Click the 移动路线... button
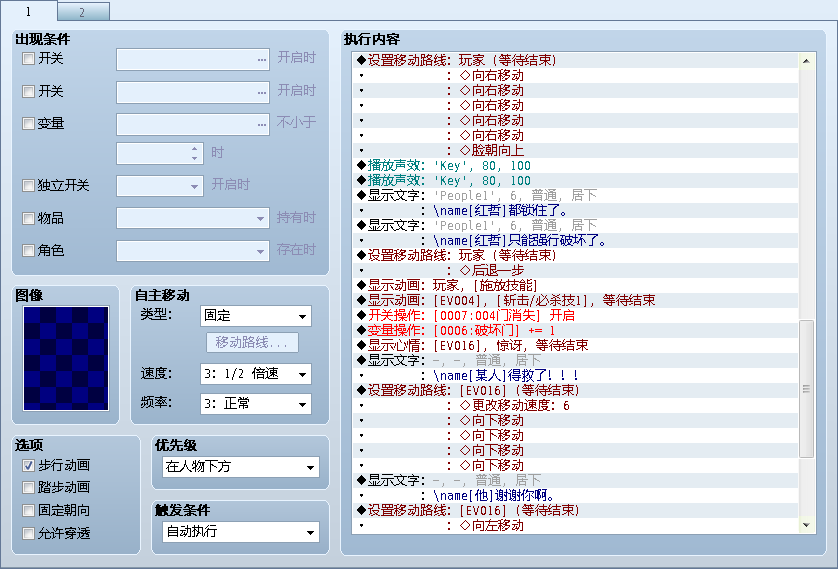The height and width of the screenshot is (569, 838). [252, 342]
